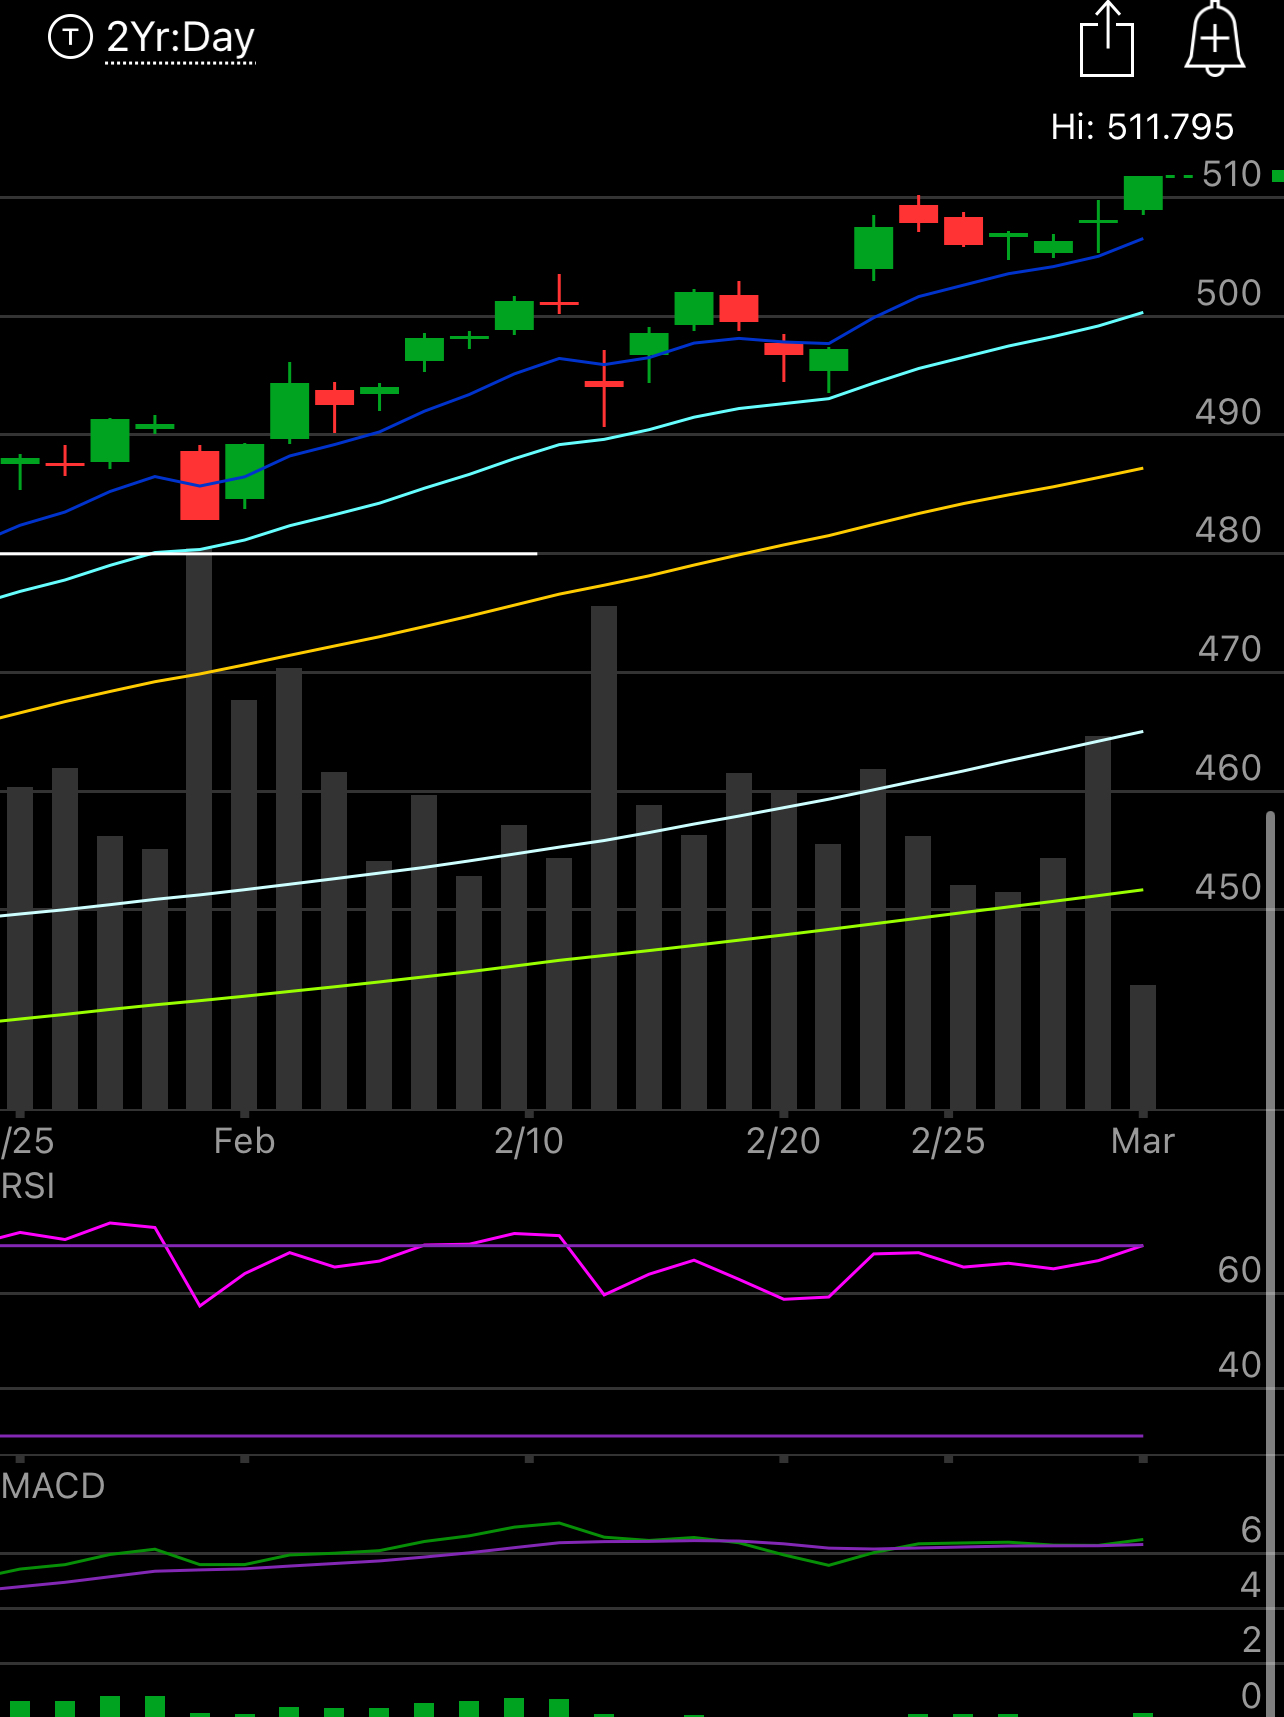This screenshot has width=1284, height=1717.
Task: Tap the 490 price axis label
Action: (x=1229, y=412)
